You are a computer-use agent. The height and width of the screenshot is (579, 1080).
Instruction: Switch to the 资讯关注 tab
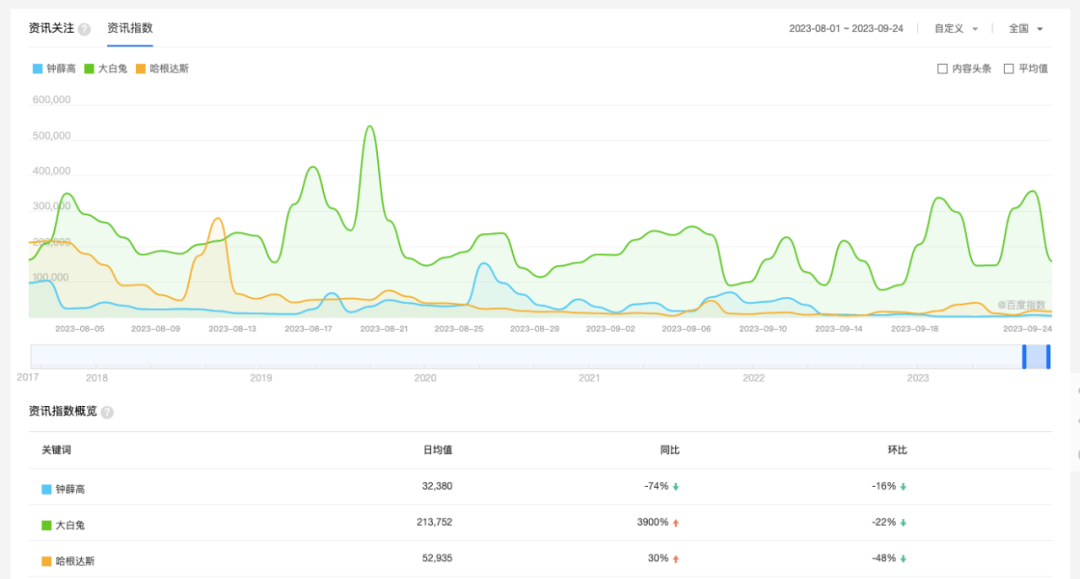(51, 28)
